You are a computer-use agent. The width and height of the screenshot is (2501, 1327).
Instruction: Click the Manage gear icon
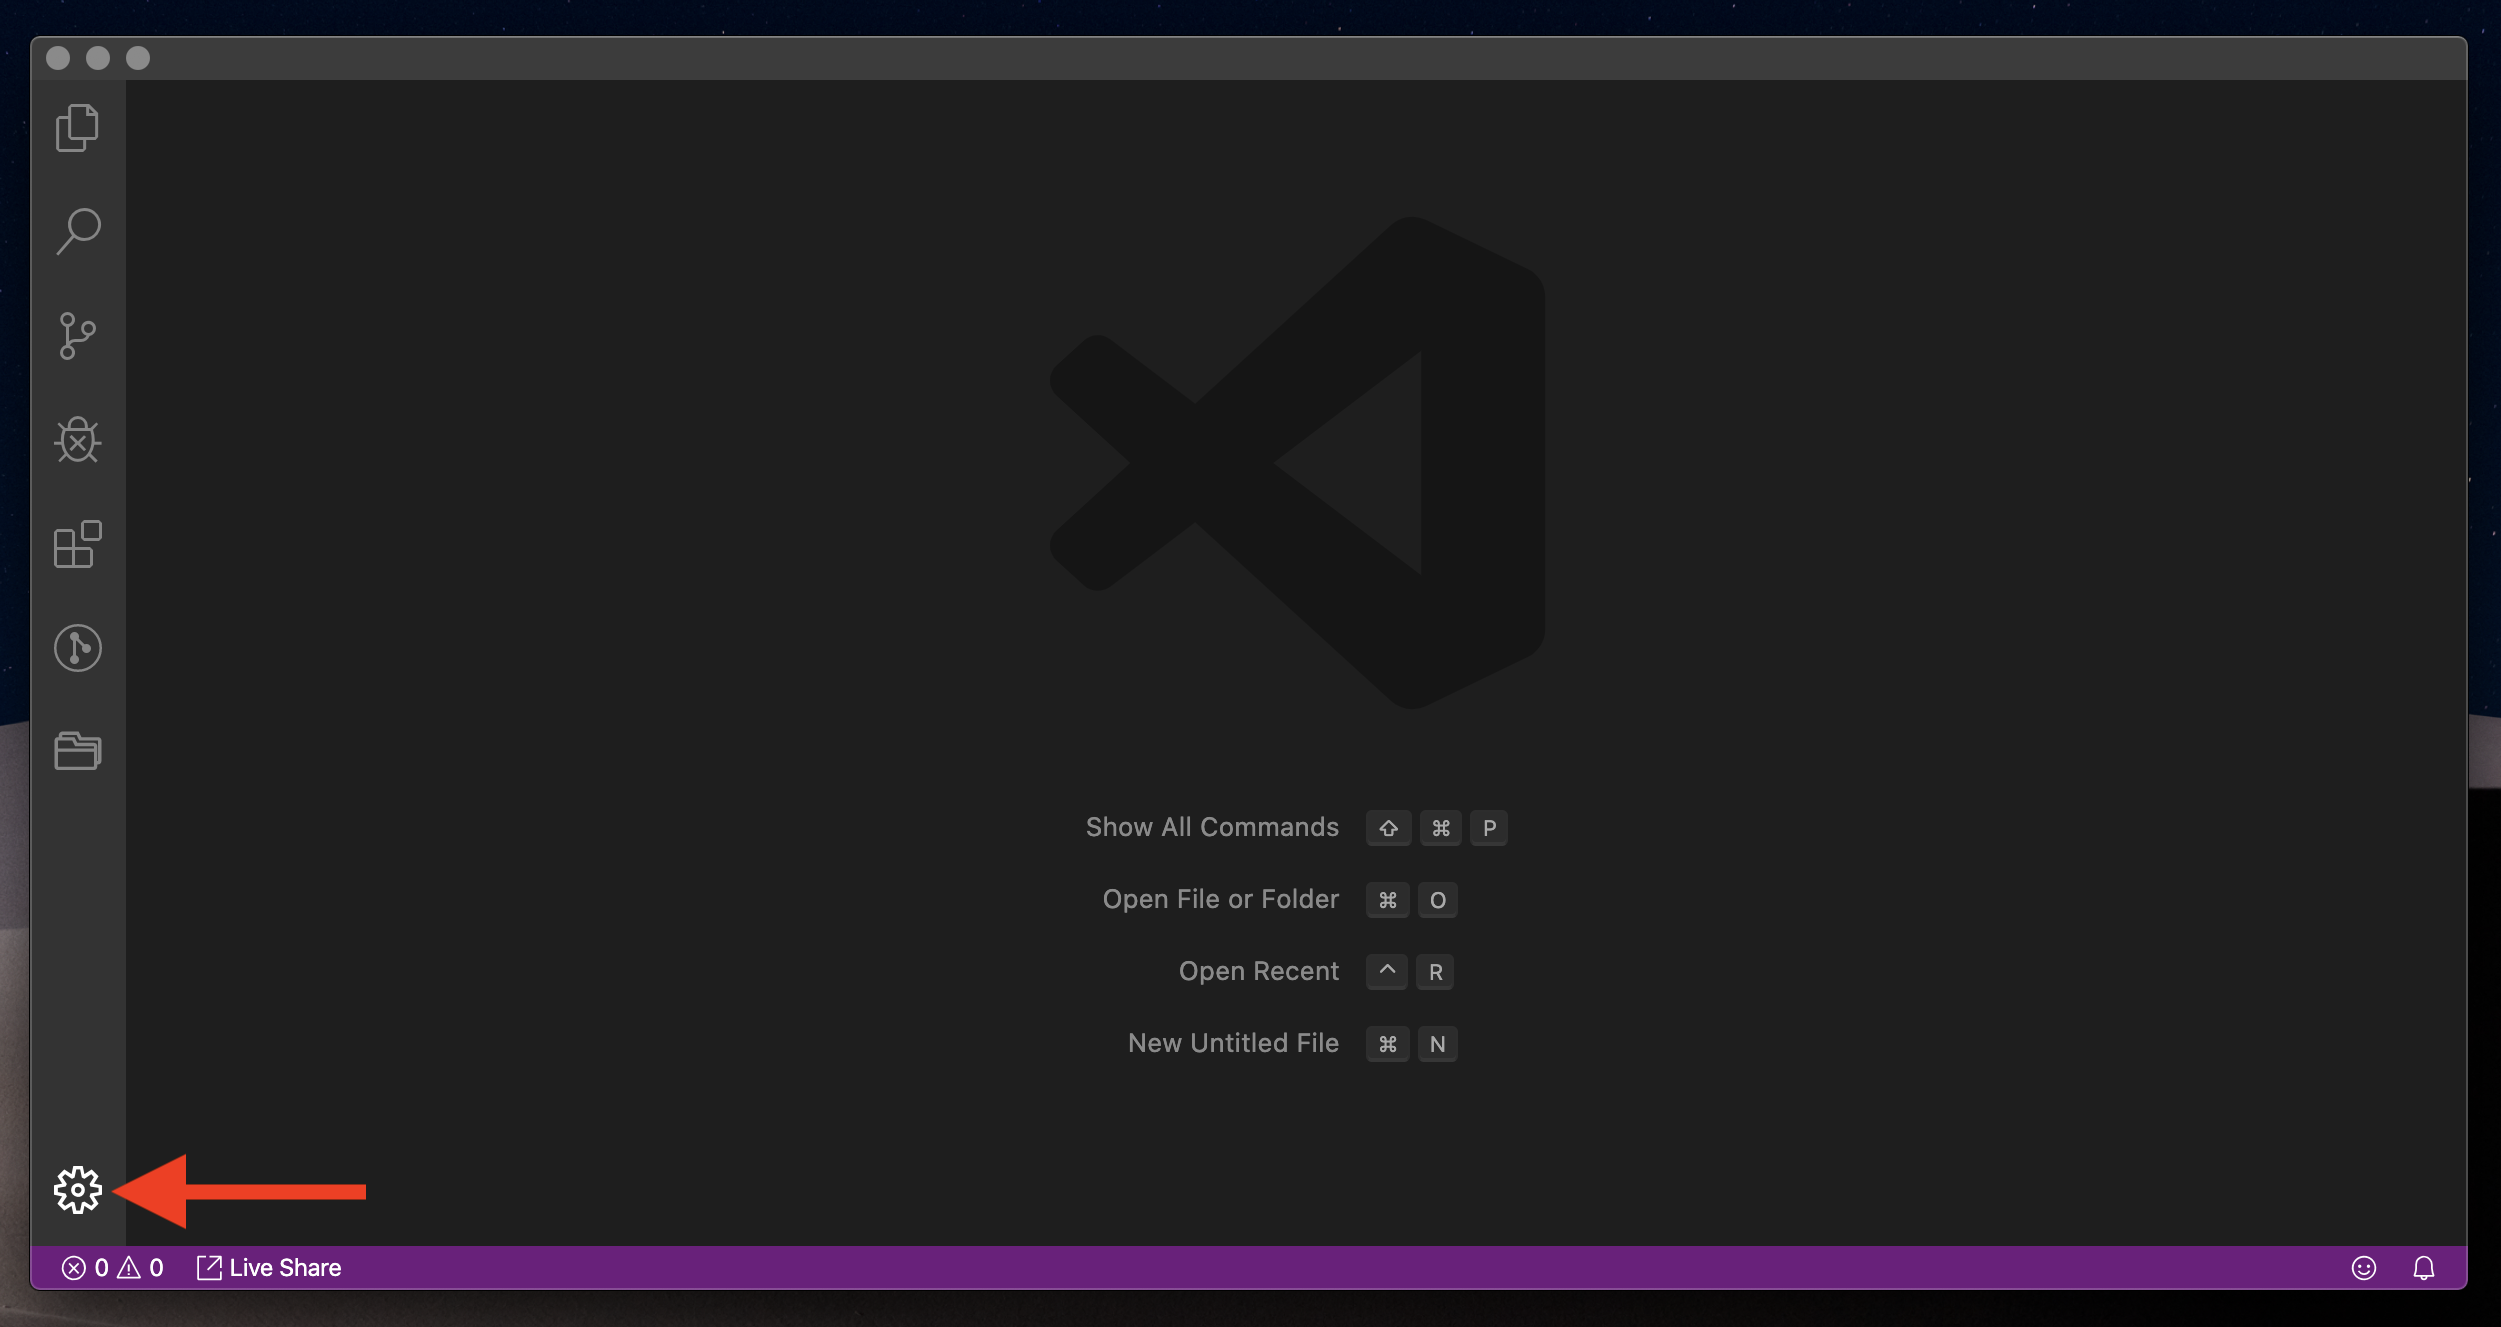(x=77, y=1190)
